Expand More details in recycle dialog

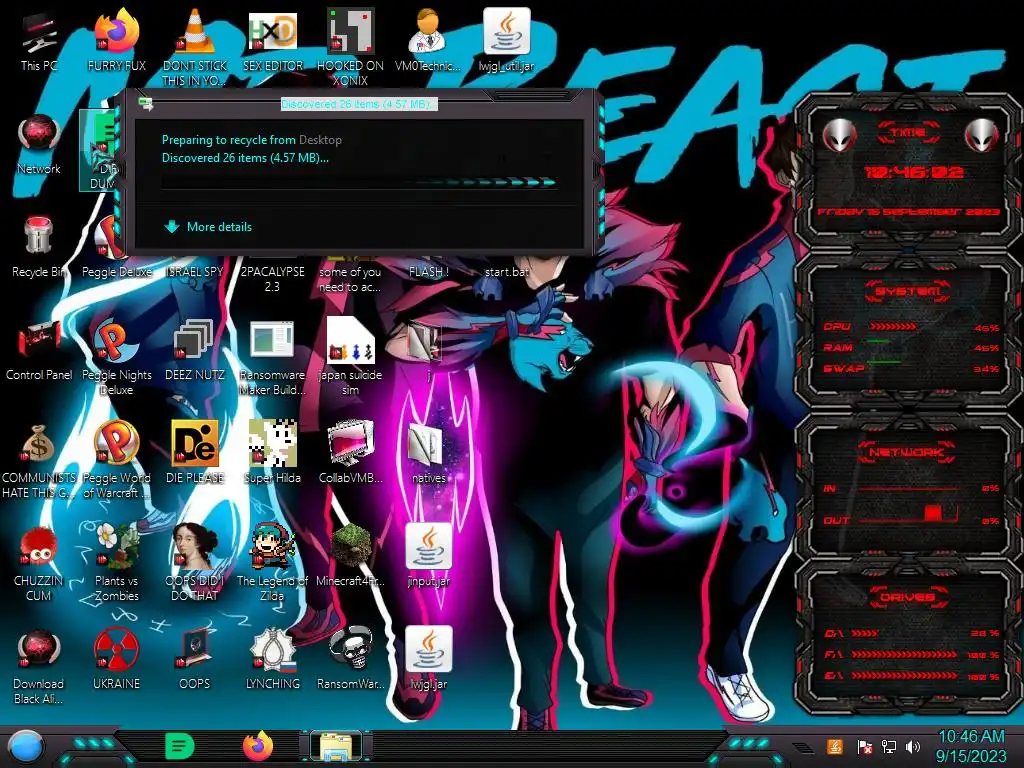pyautogui.click(x=208, y=227)
